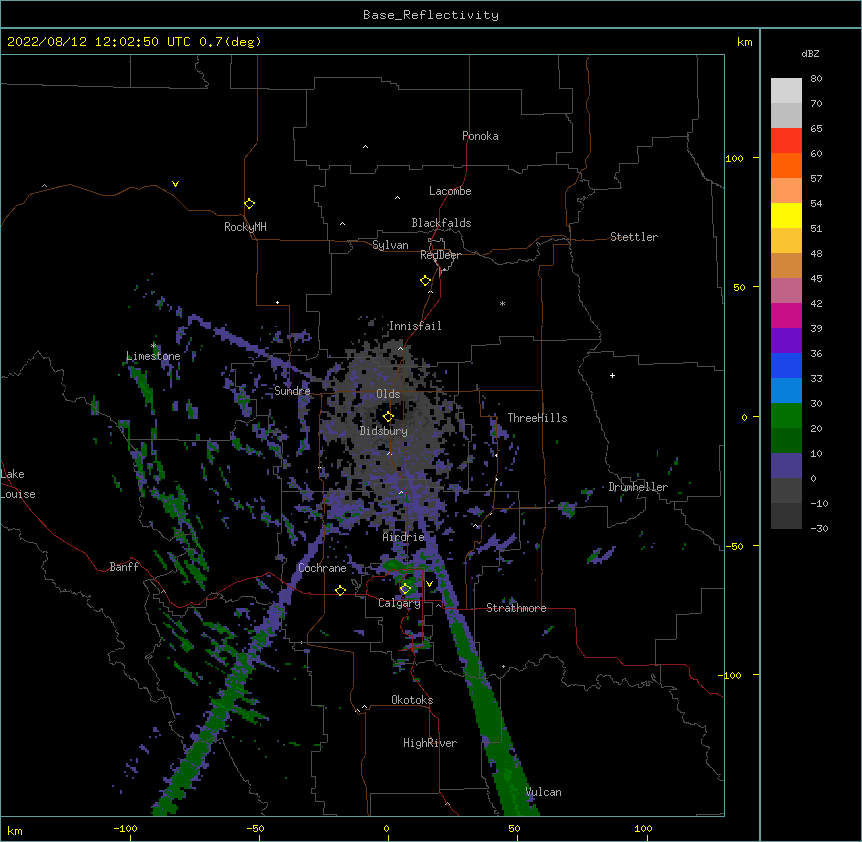Click the yellow V marker east of Calgary
The image size is (862, 842).
click(x=429, y=584)
